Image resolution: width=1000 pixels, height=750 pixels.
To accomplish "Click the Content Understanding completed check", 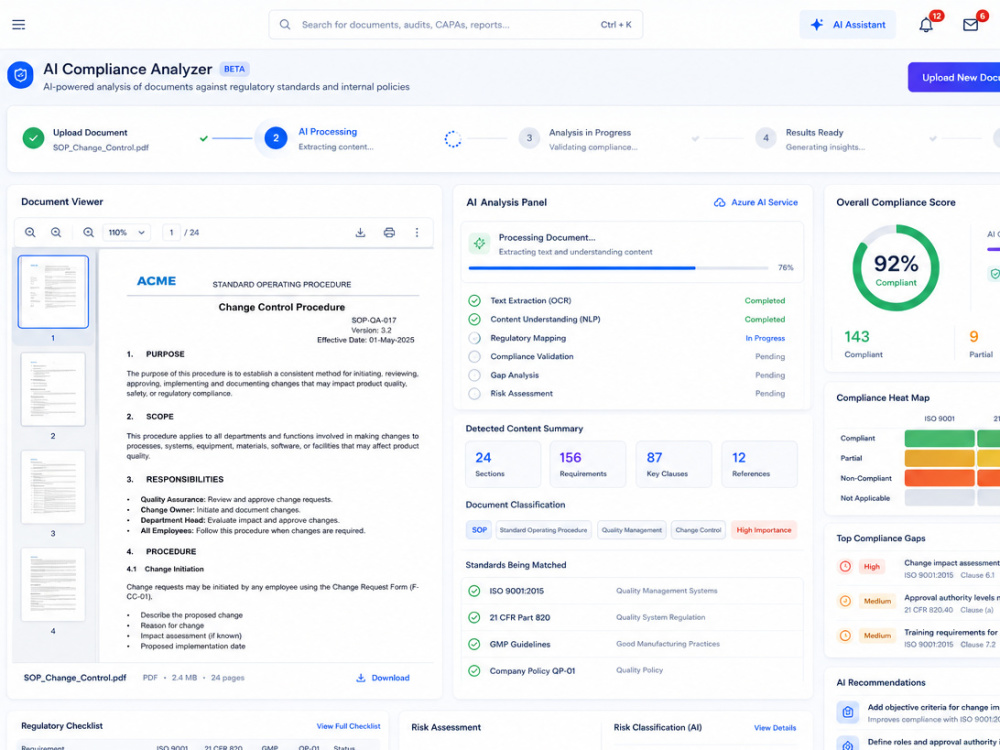I will [474, 319].
